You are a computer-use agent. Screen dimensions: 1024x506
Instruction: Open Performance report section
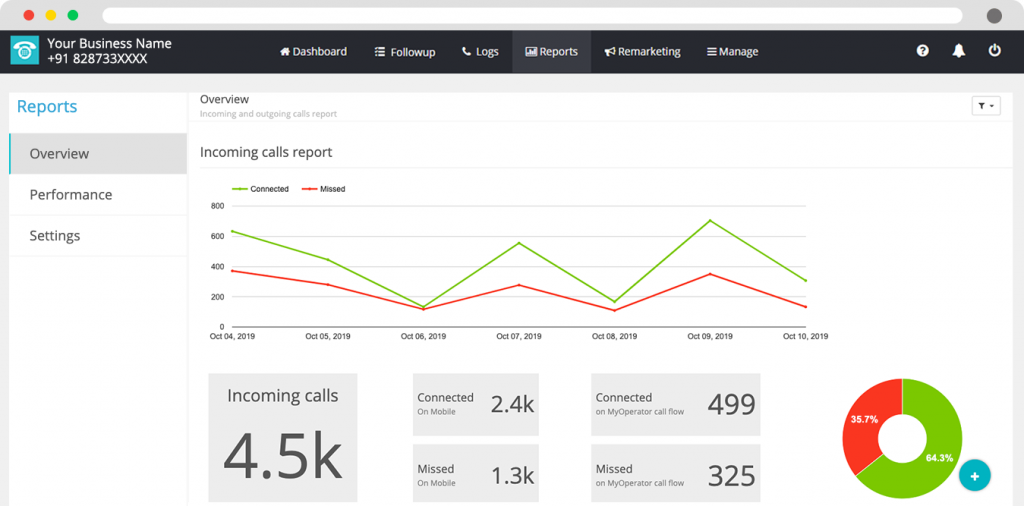pos(98,195)
